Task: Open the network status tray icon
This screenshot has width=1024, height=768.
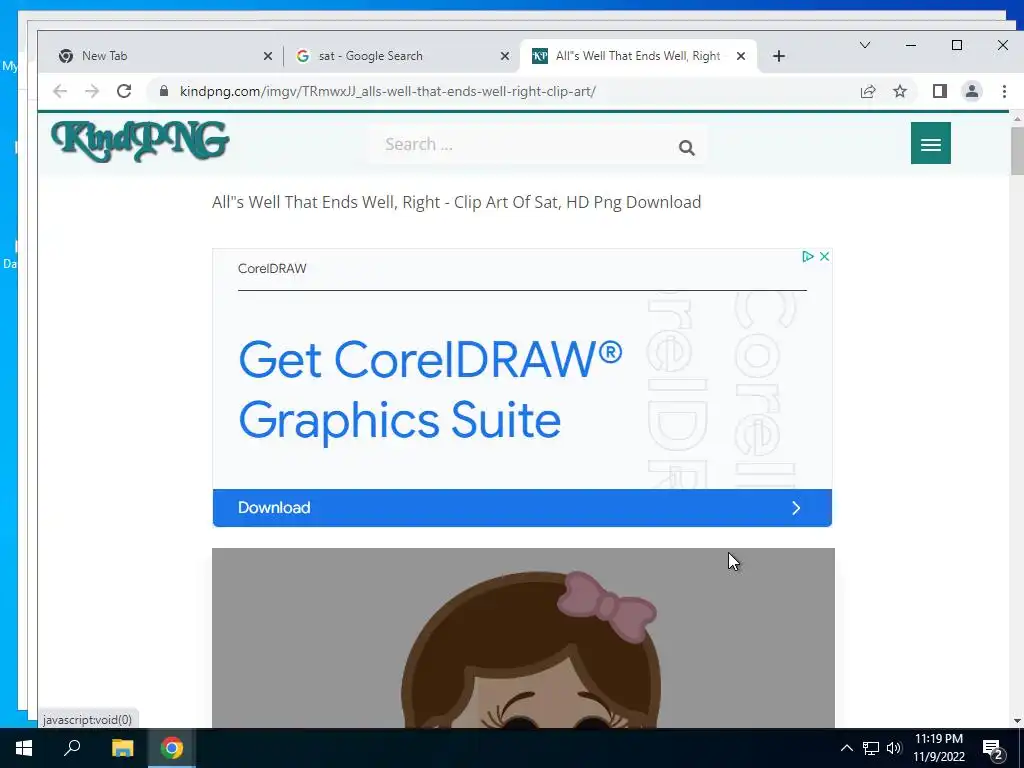Action: [871, 748]
